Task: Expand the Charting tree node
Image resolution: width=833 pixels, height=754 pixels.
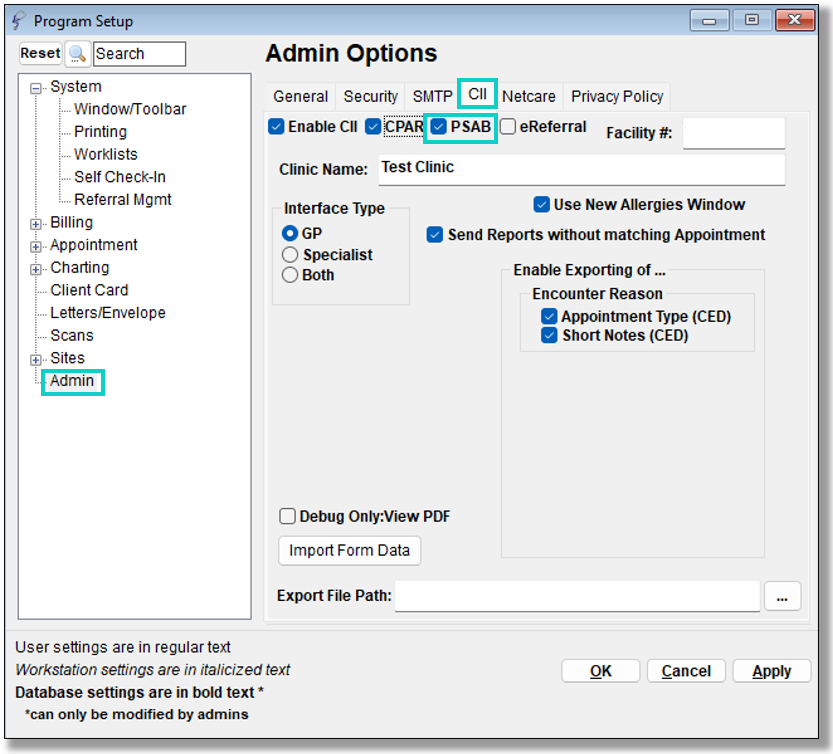Action: [x=37, y=268]
